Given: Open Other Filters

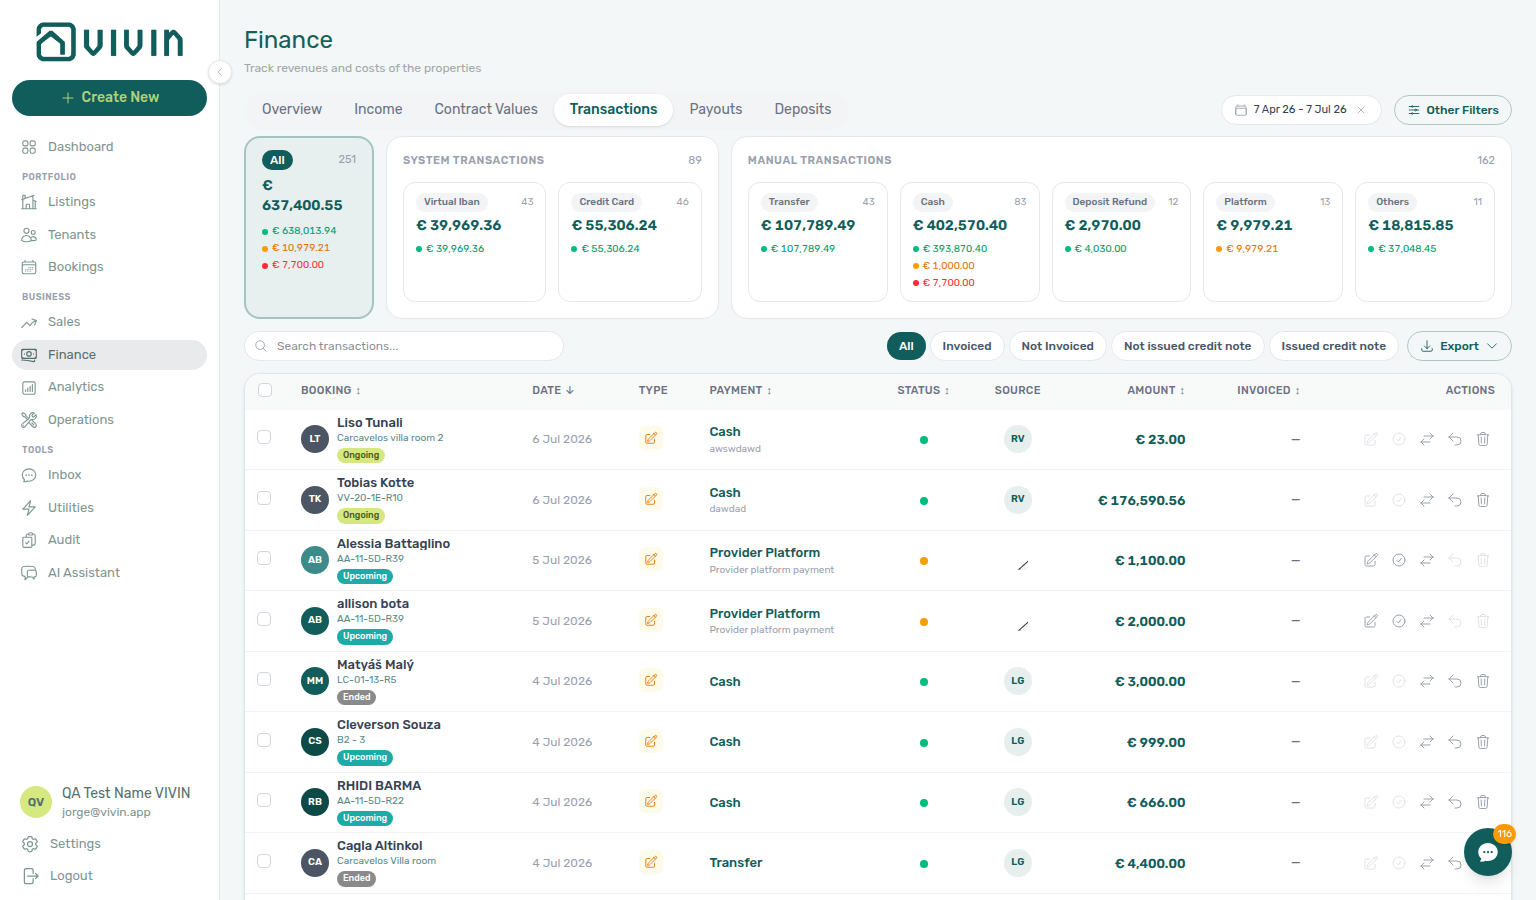Looking at the screenshot, I should (1452, 110).
